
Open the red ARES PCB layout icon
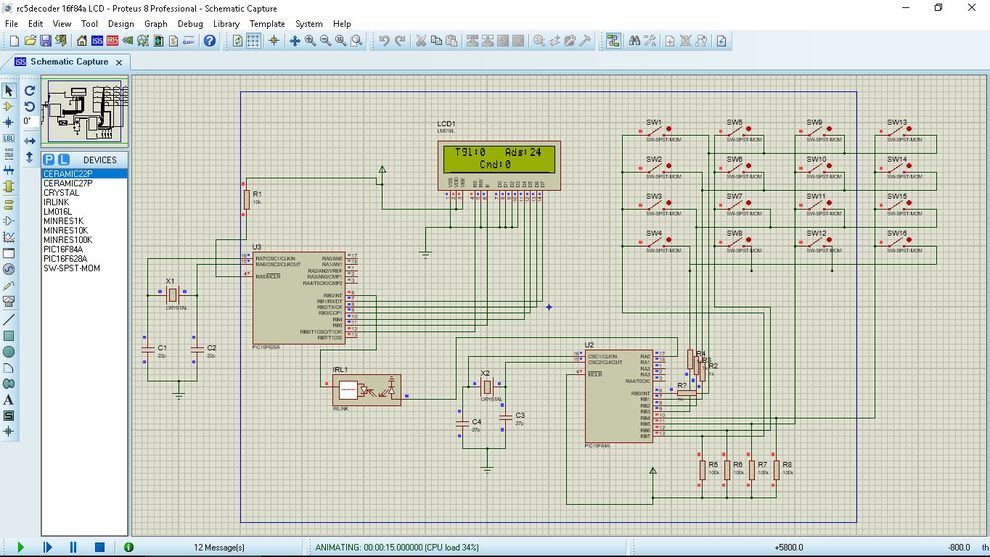[x=112, y=41]
